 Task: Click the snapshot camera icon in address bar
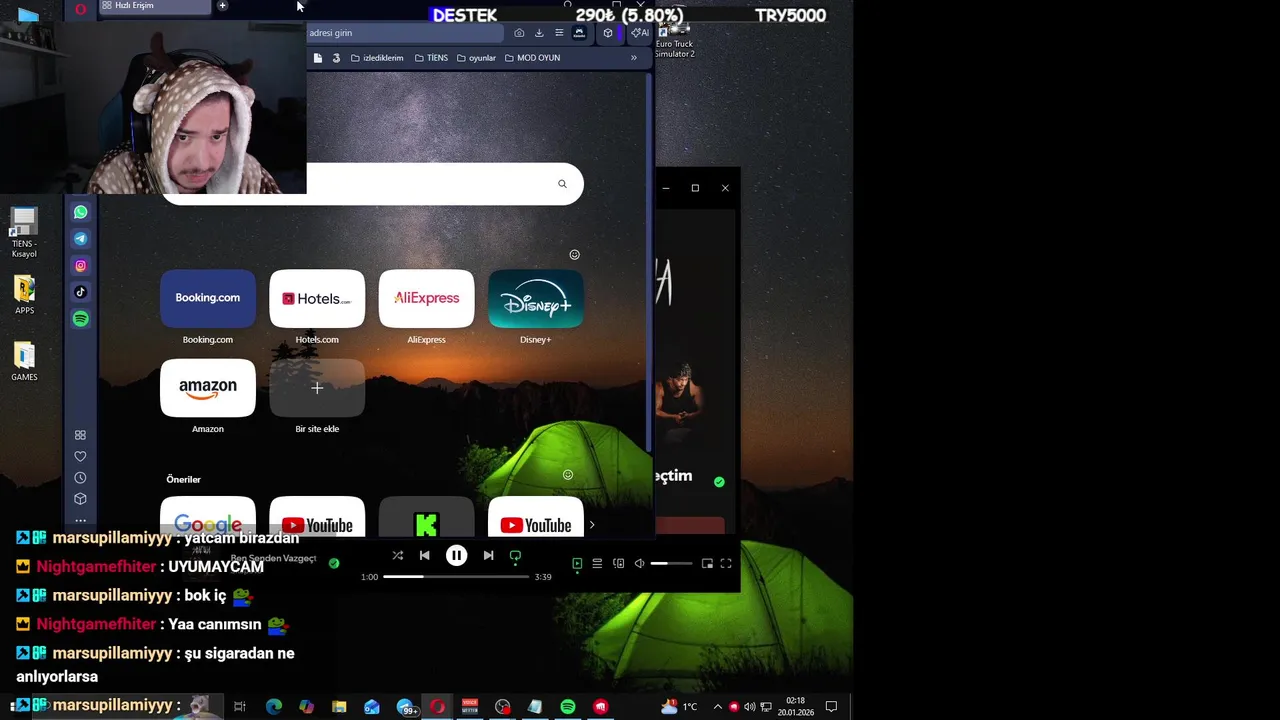pos(519,33)
